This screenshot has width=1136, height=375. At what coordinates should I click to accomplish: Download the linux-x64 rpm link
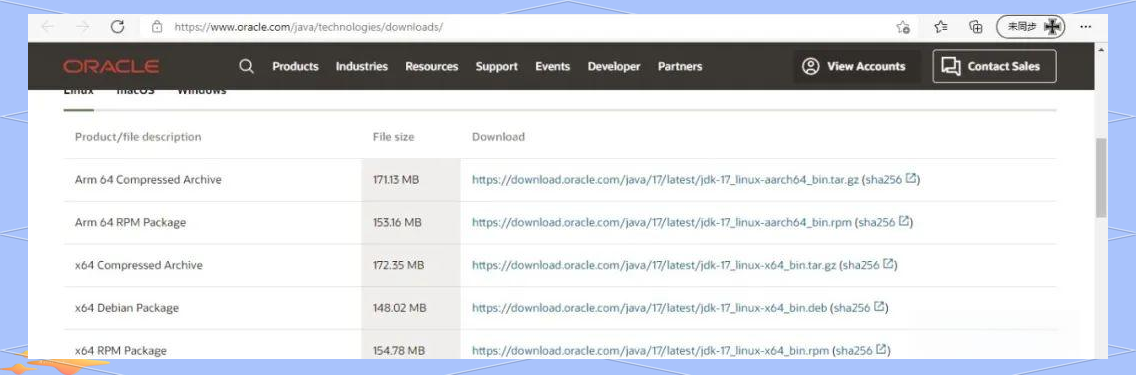(x=650, y=350)
